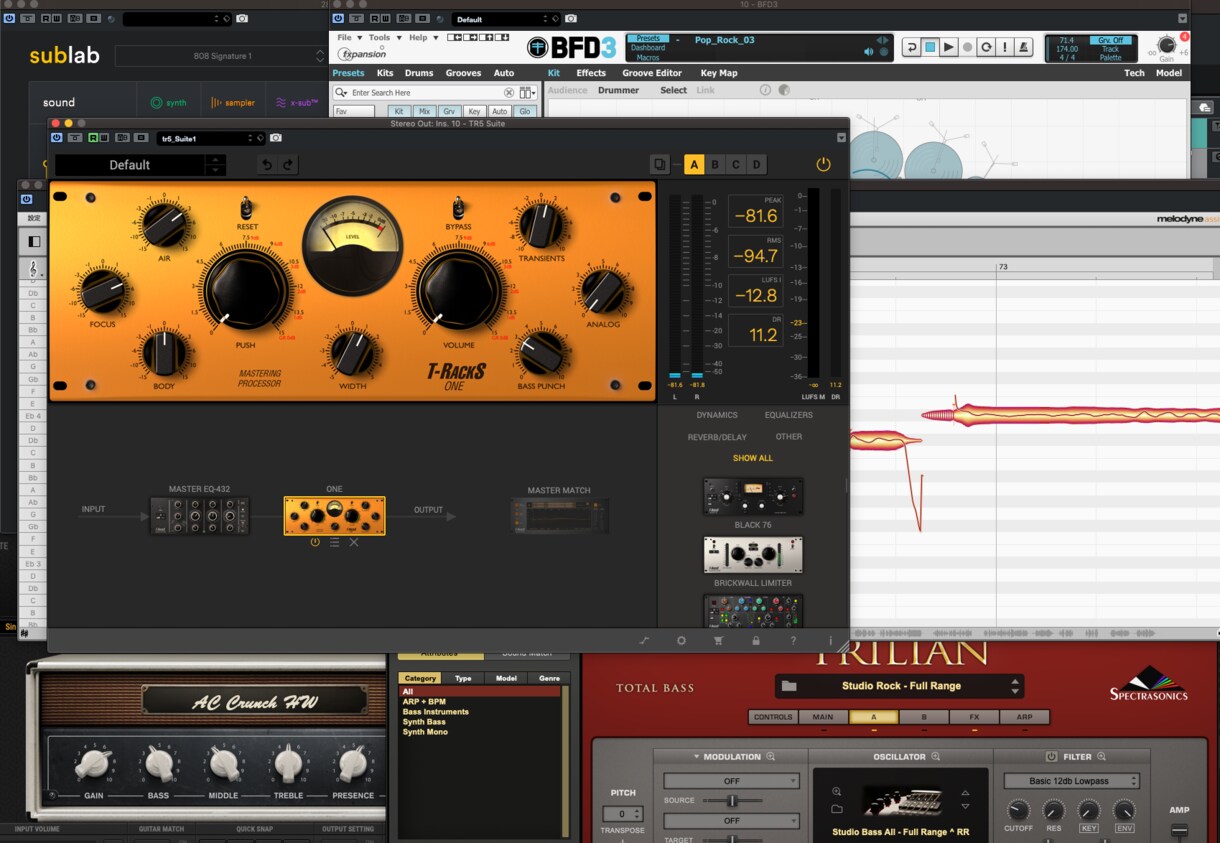Select snapshot A in T-RackS
This screenshot has width=1220, height=843.
click(x=694, y=165)
